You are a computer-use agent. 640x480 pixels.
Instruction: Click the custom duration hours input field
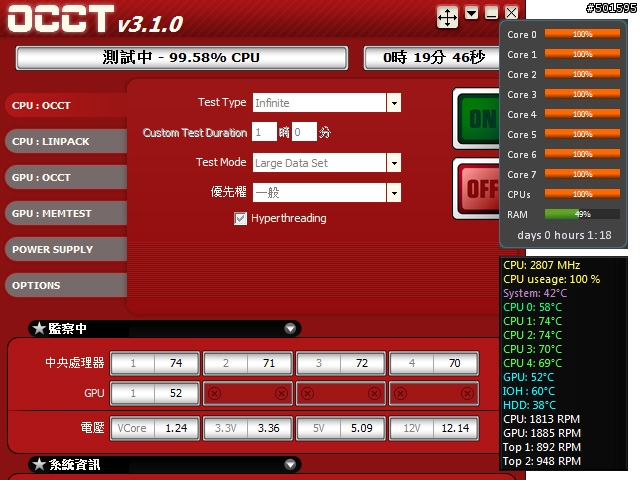264,132
